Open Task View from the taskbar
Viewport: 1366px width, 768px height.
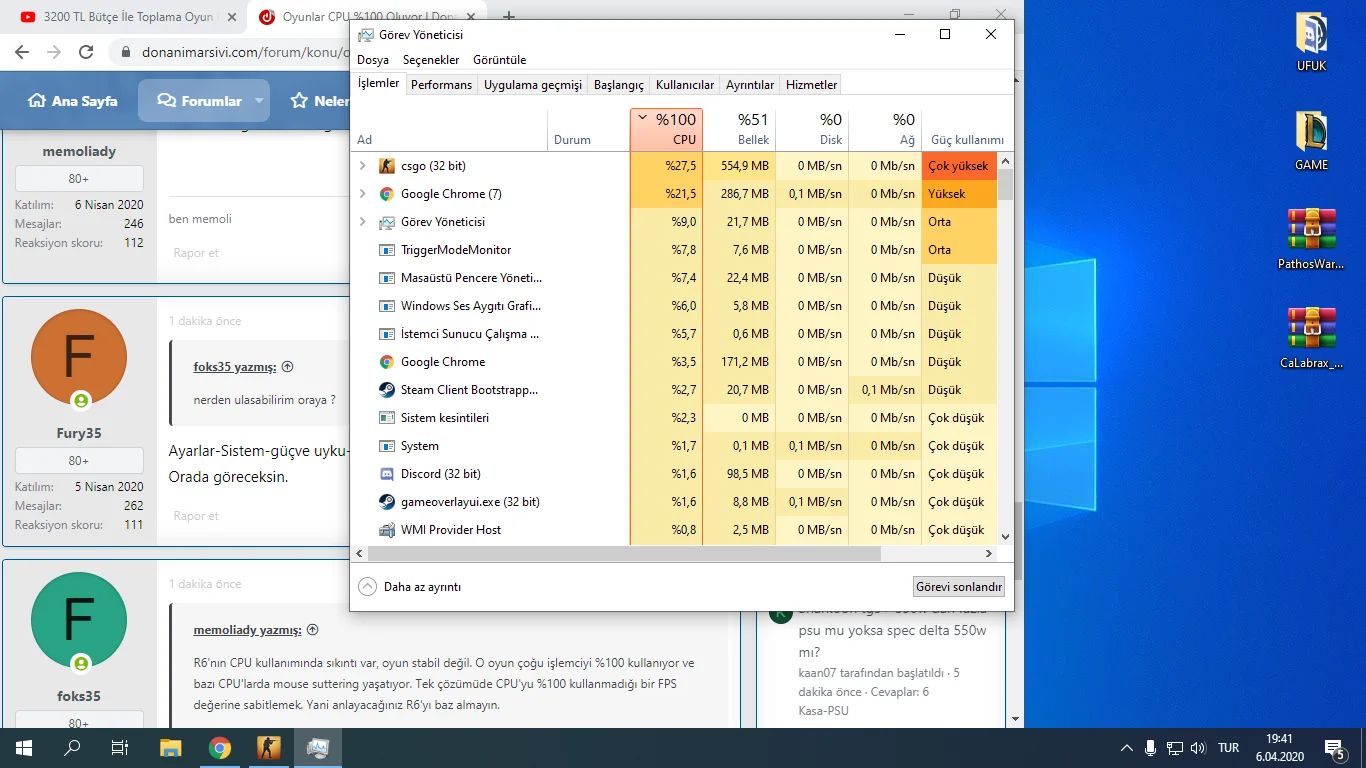(x=120, y=748)
